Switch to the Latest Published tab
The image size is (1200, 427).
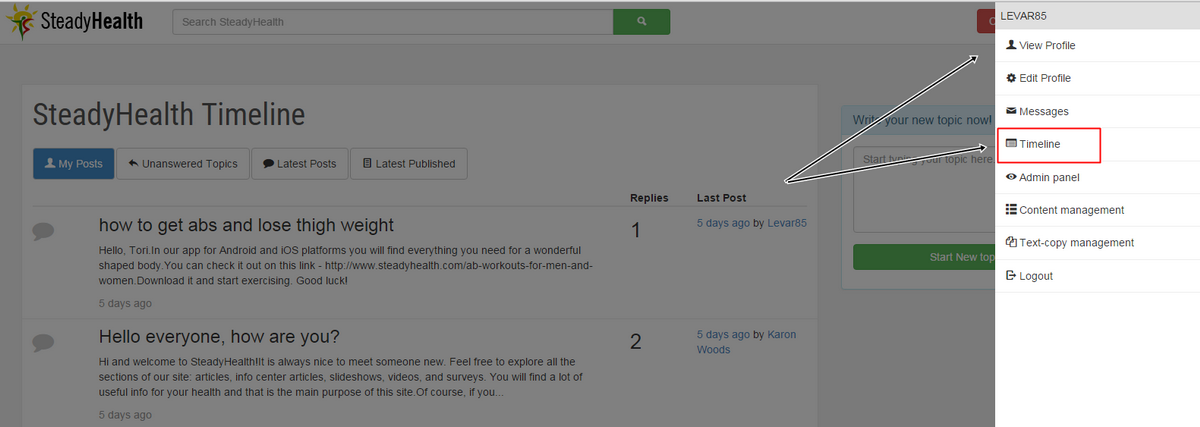pyautogui.click(x=408, y=164)
